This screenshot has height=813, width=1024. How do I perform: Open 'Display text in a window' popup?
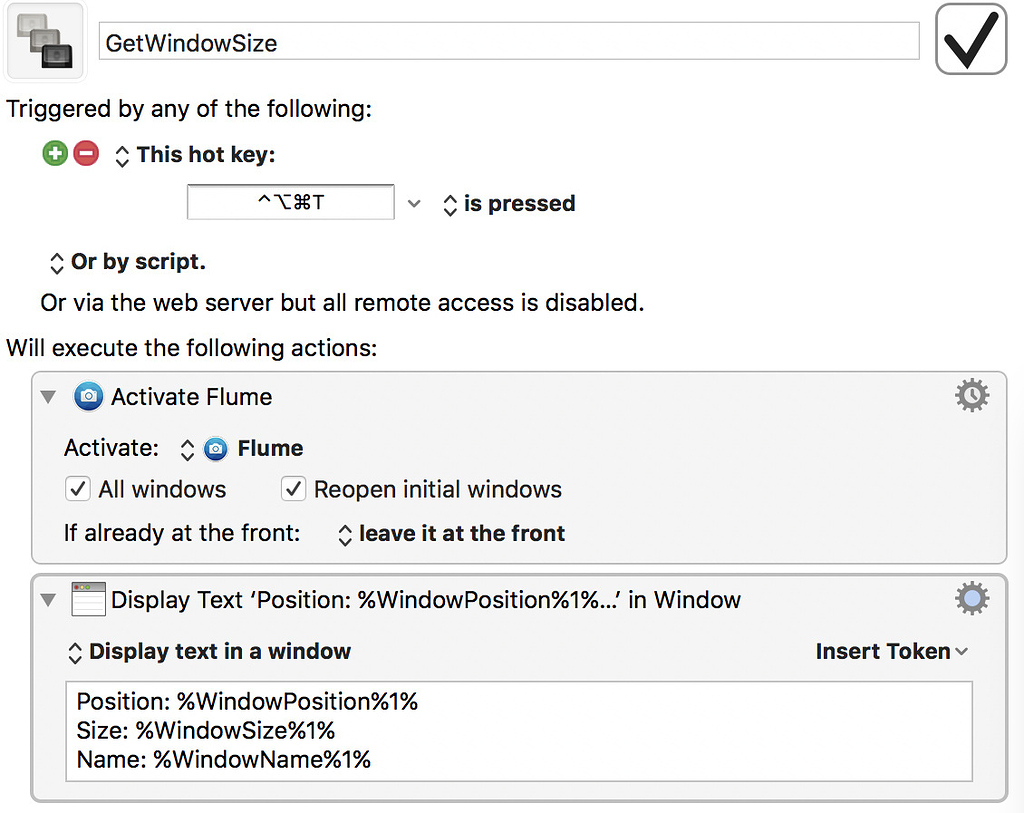(209, 652)
